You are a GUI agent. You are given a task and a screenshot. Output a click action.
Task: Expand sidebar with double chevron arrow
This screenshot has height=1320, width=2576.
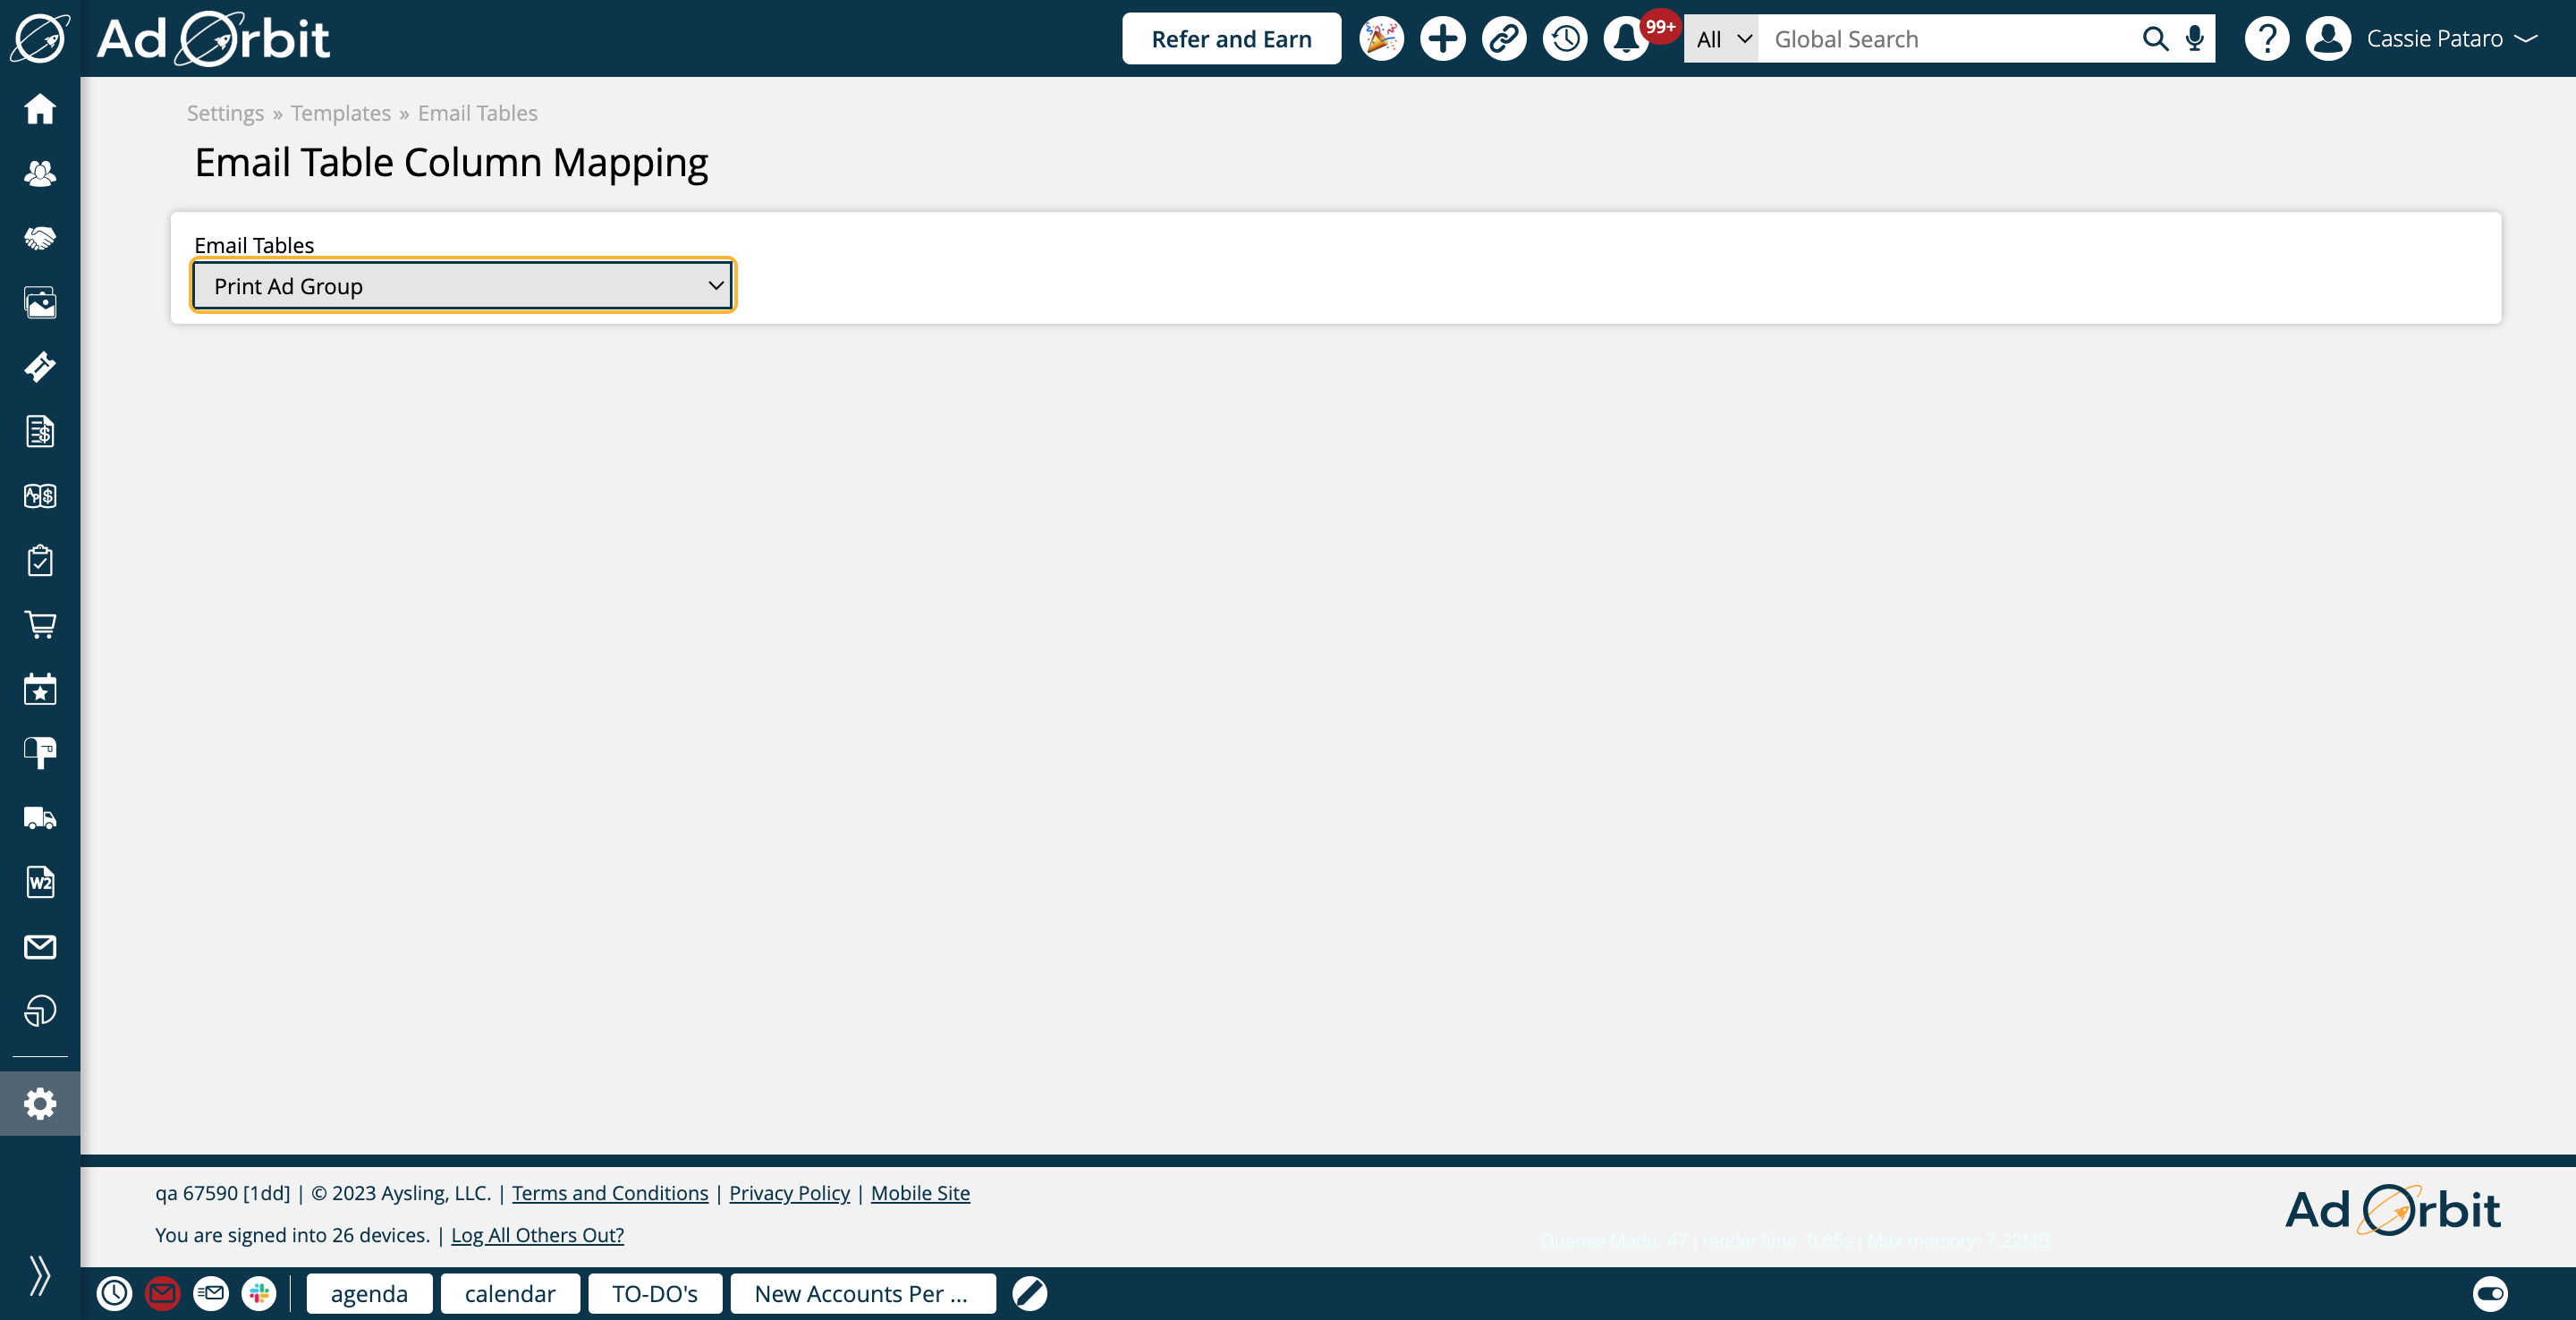click(40, 1275)
